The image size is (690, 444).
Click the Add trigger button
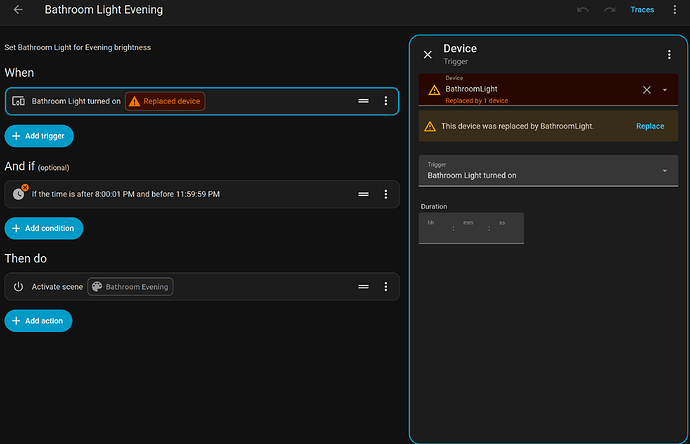pos(39,136)
